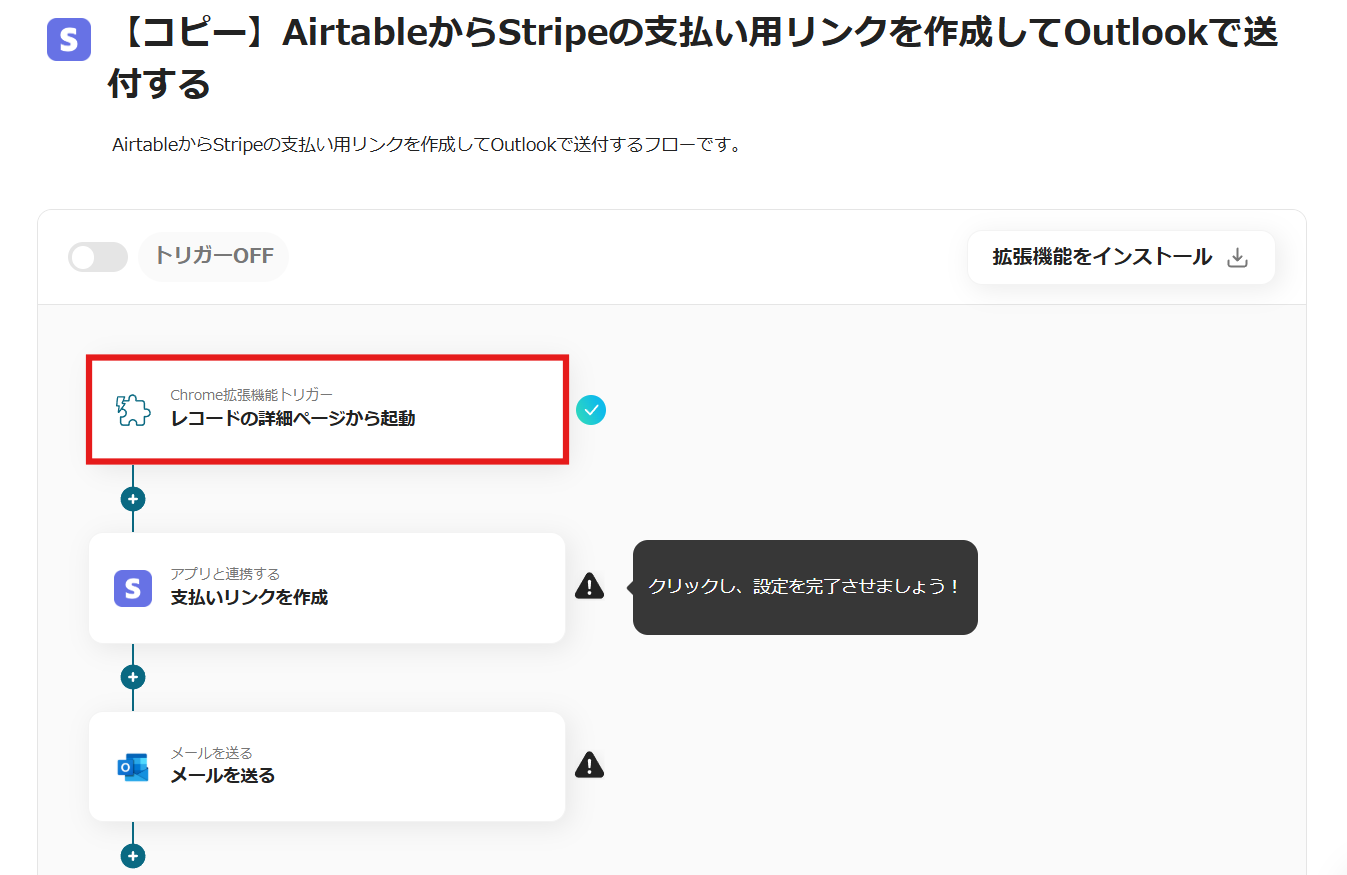Click the 拡張機能をインストール button
The width and height of the screenshot is (1347, 875).
[1121, 257]
